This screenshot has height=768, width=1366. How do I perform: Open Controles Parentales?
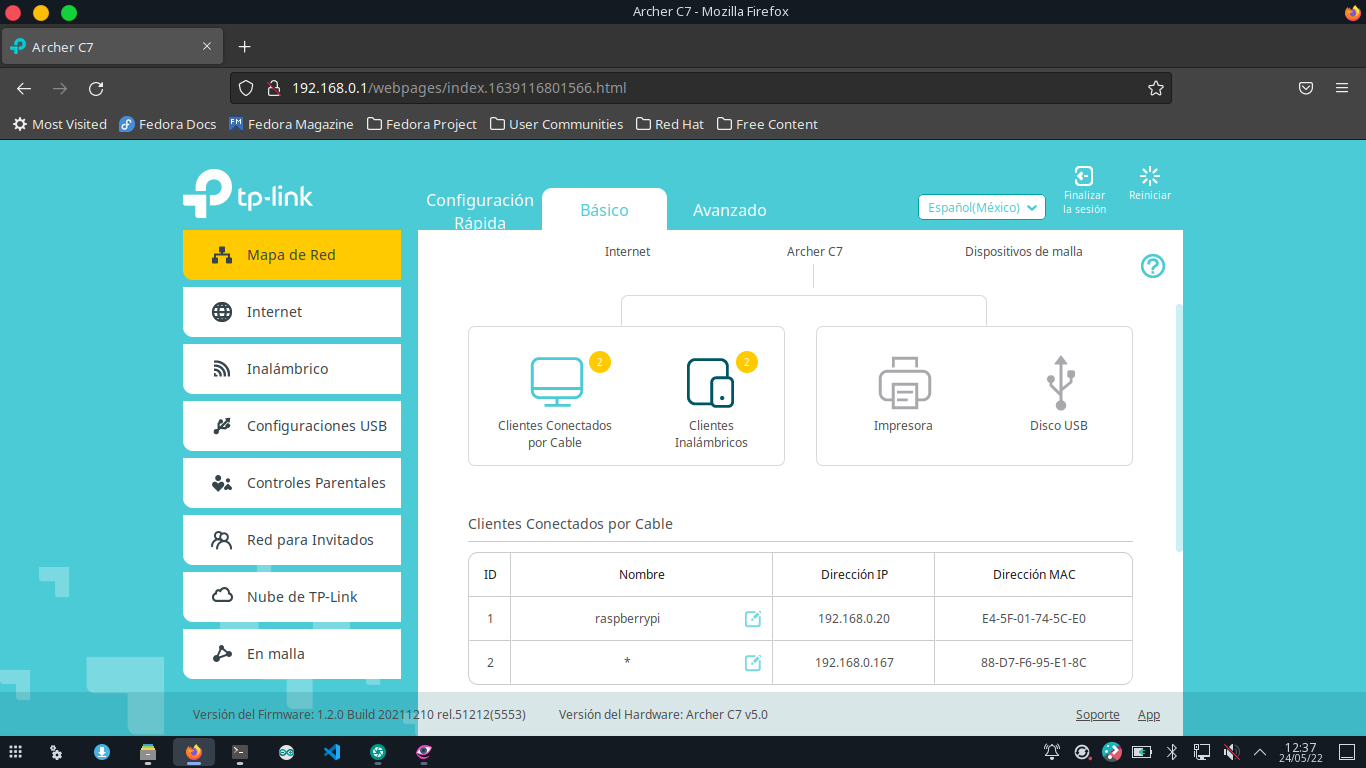(x=292, y=483)
